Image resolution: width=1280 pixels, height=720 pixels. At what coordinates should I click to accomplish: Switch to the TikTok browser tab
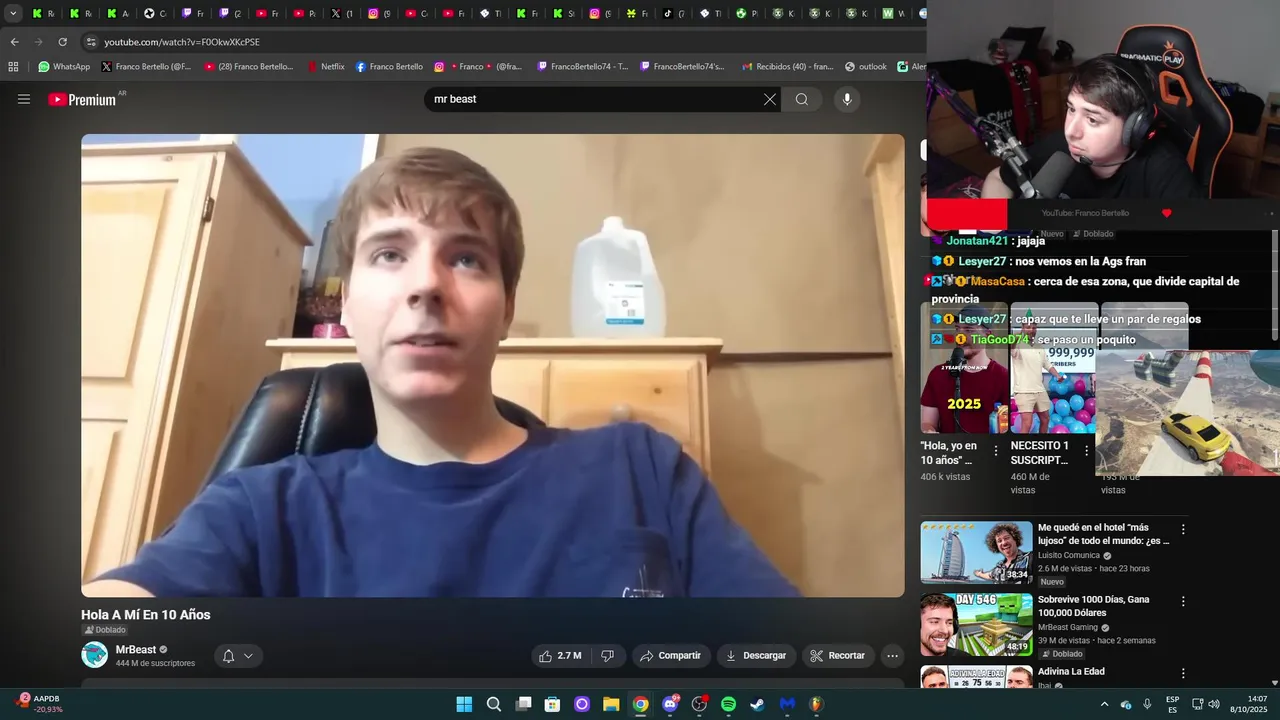(x=674, y=13)
